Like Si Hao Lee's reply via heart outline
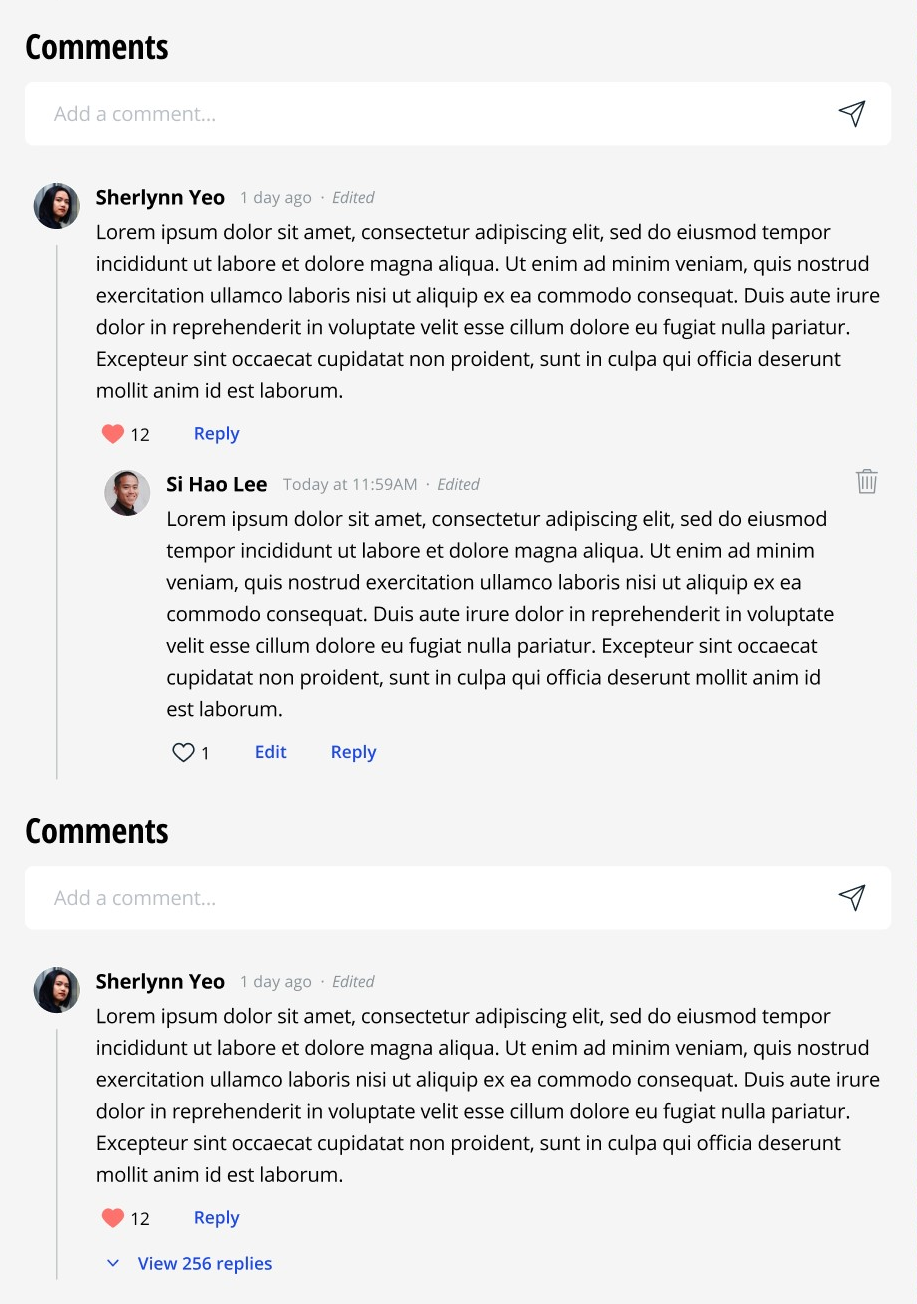 184,753
